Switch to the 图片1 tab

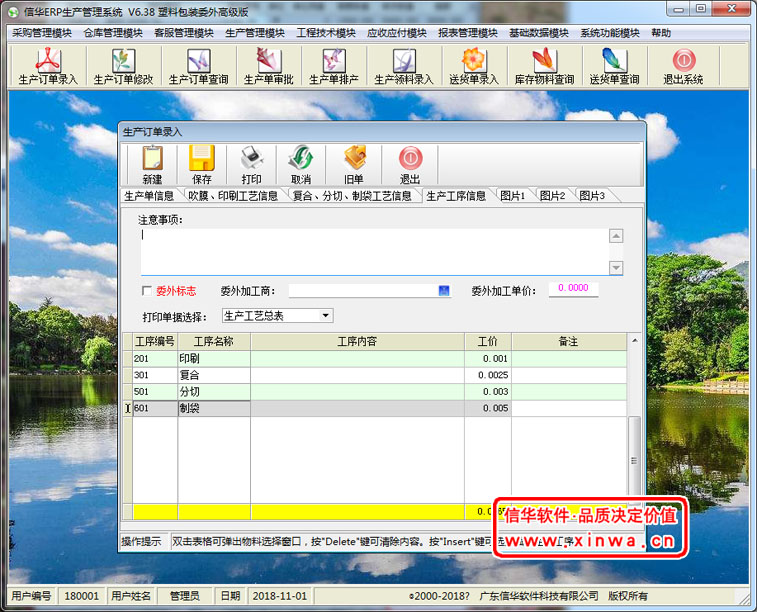512,196
